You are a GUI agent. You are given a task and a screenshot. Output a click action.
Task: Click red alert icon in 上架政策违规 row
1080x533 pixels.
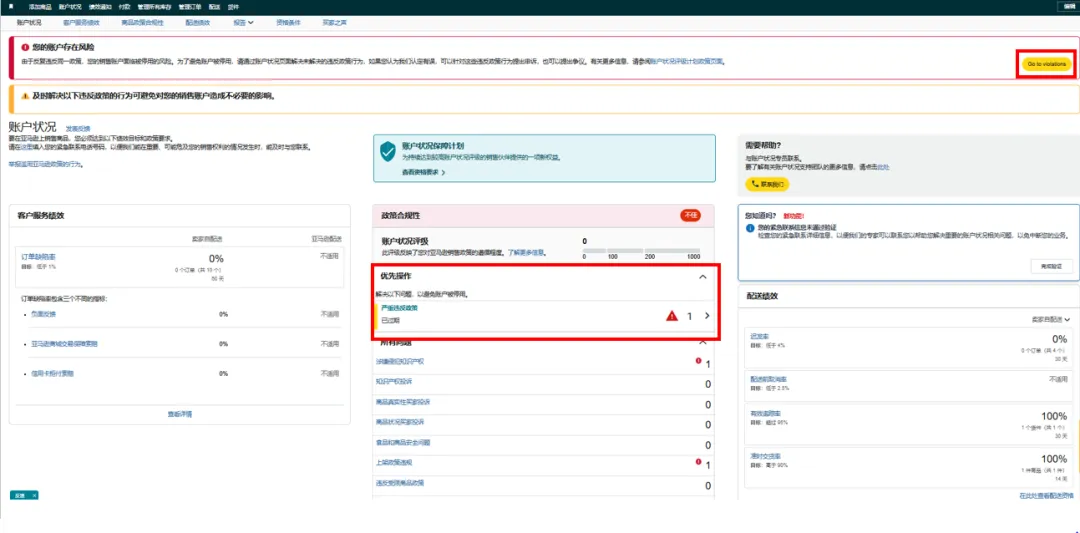point(698,462)
